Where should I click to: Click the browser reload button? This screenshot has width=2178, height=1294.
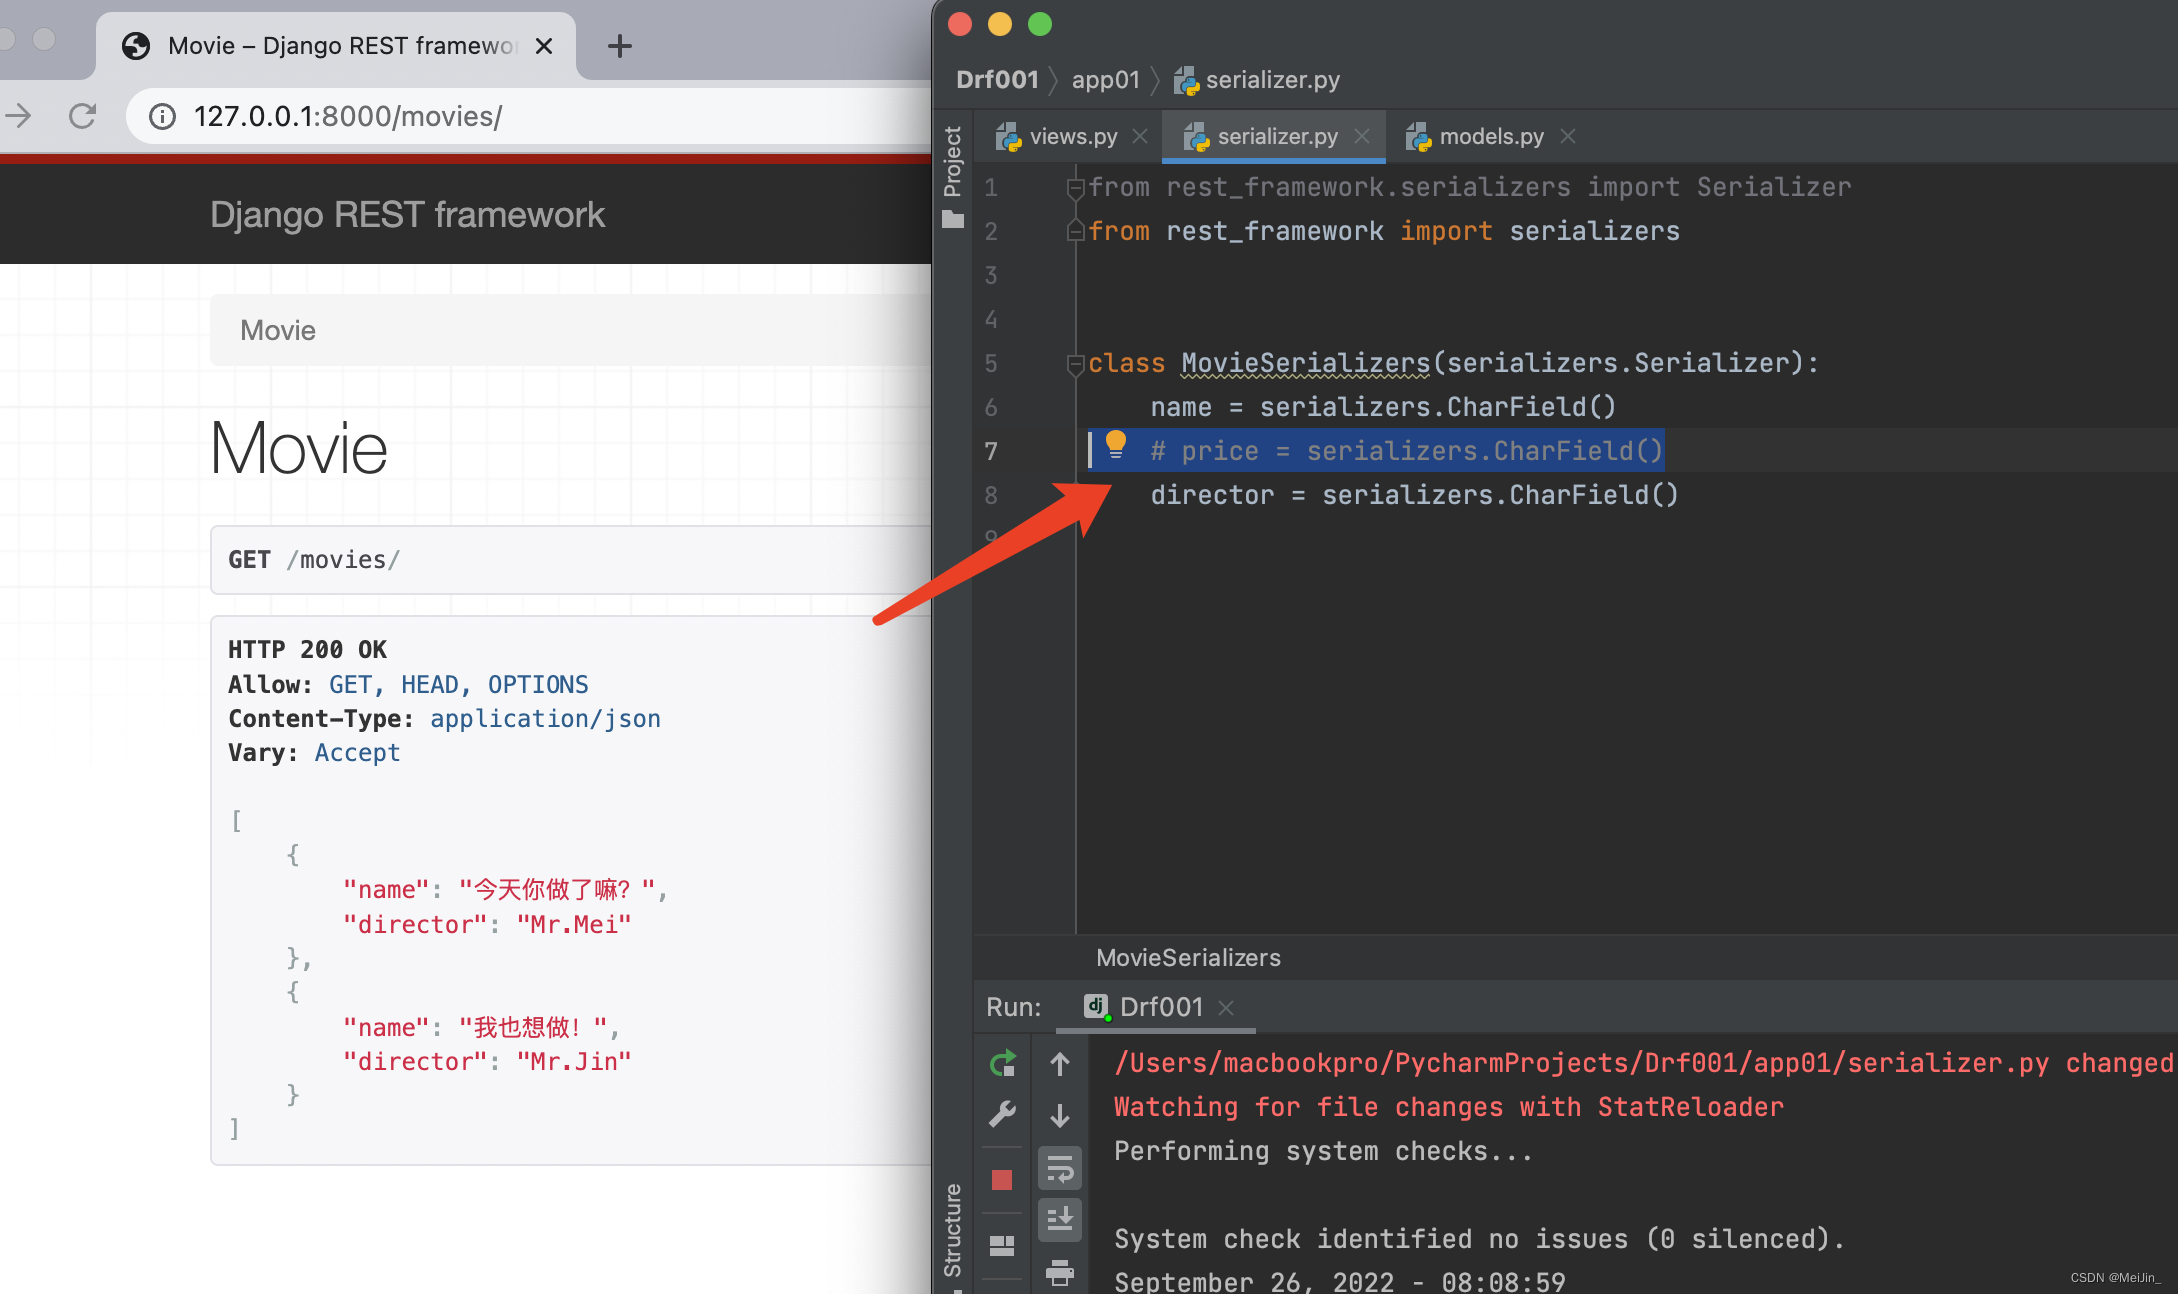83,116
